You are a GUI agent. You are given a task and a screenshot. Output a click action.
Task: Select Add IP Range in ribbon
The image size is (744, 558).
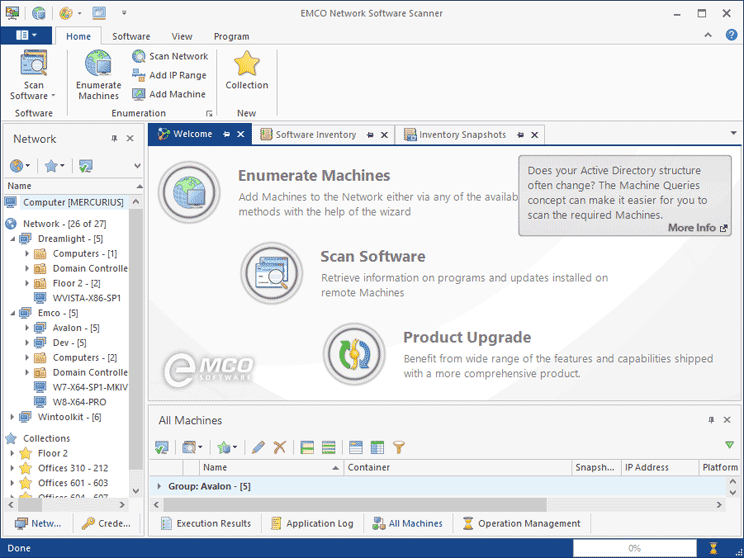169,75
